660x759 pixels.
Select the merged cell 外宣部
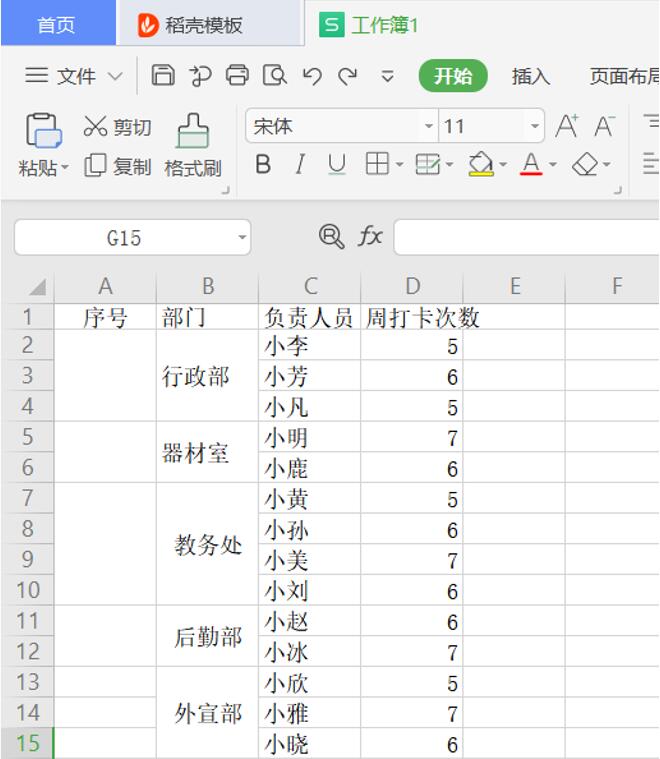tap(207, 713)
